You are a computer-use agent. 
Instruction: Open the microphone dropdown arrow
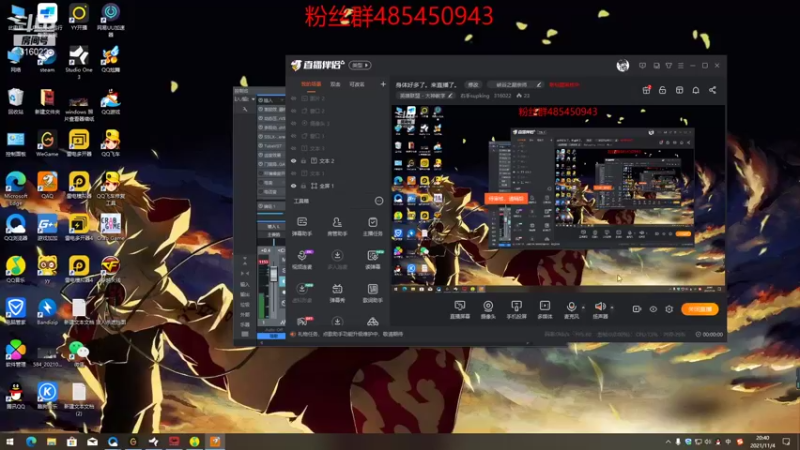pyautogui.click(x=583, y=308)
